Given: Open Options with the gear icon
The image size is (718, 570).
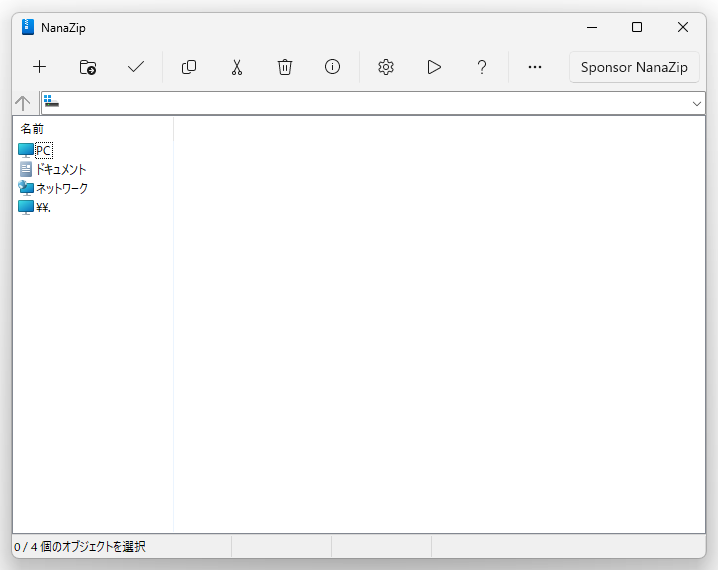Looking at the screenshot, I should pyautogui.click(x=386, y=67).
